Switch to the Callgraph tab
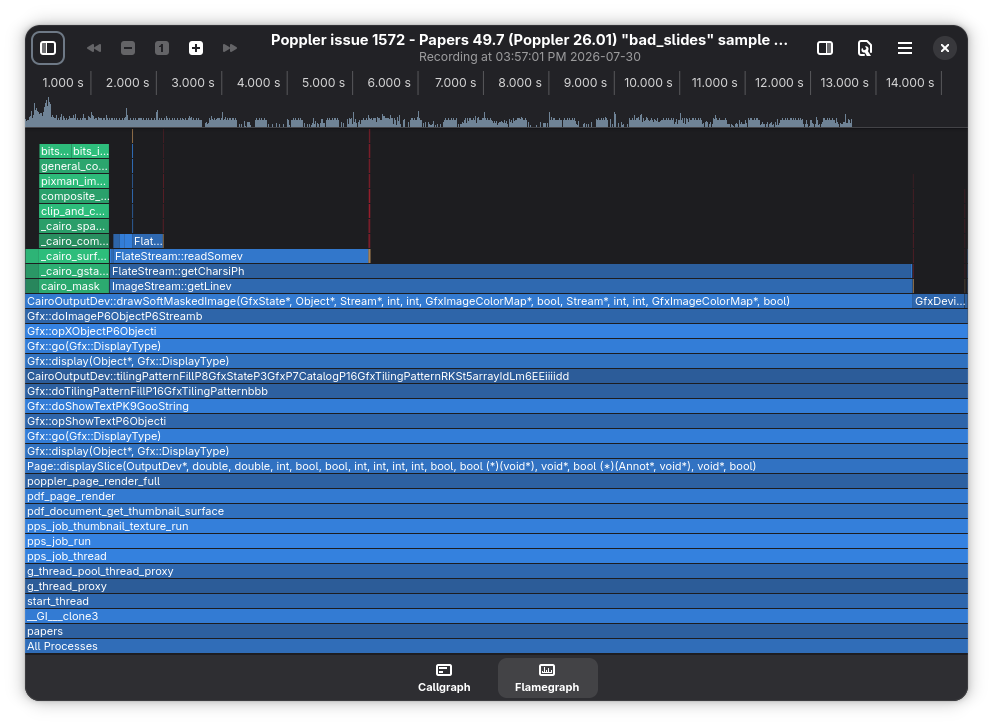The width and height of the screenshot is (993, 726). [x=444, y=678]
